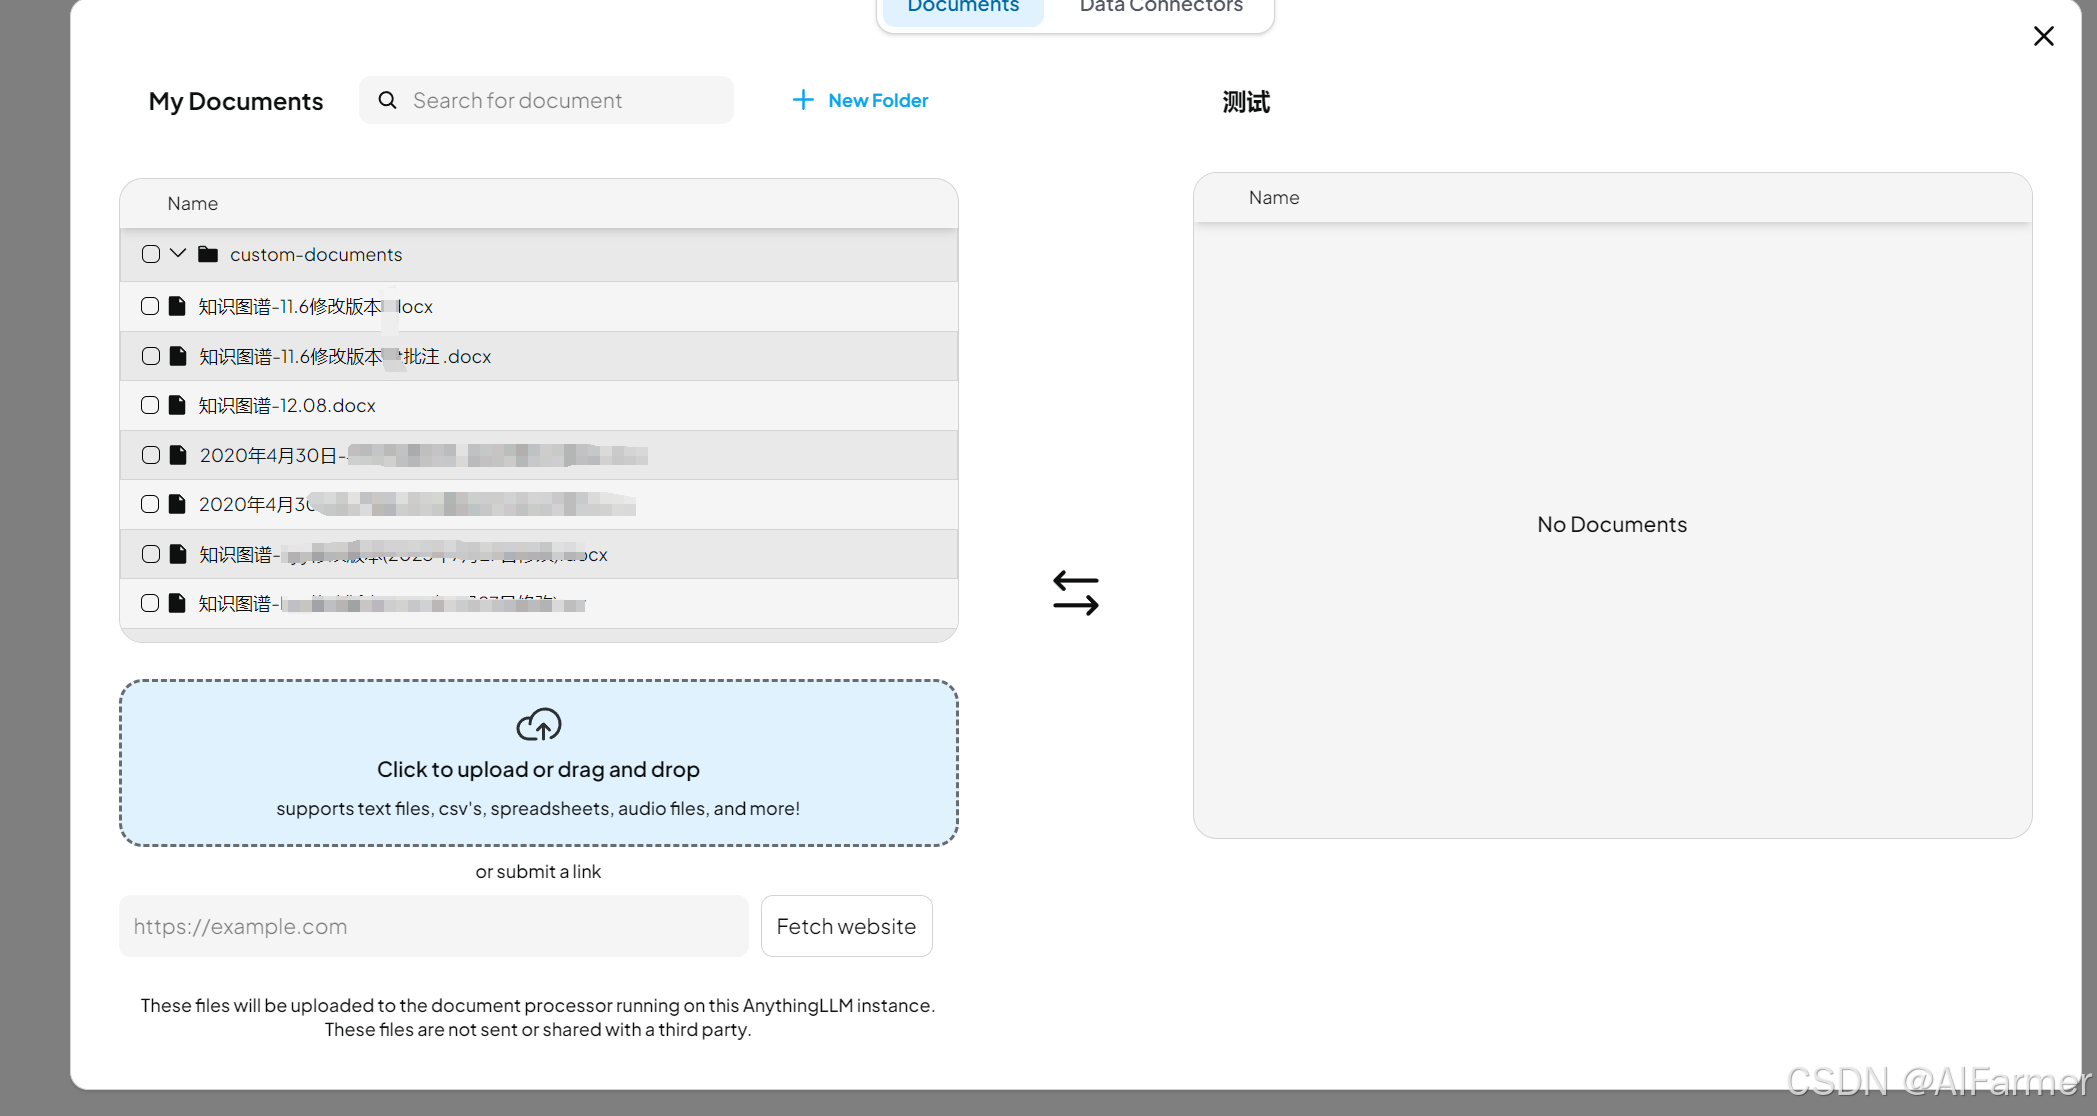Click the https://example.com link field

pos(433,926)
